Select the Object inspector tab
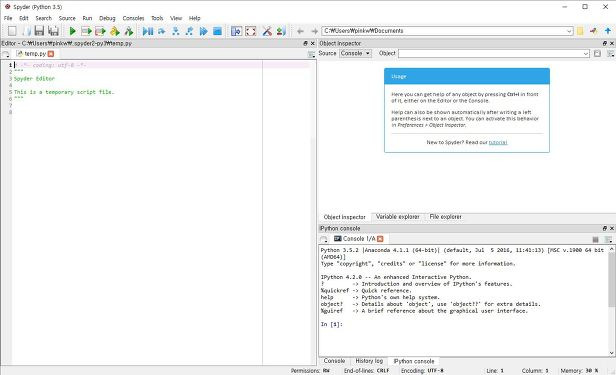 [345, 217]
